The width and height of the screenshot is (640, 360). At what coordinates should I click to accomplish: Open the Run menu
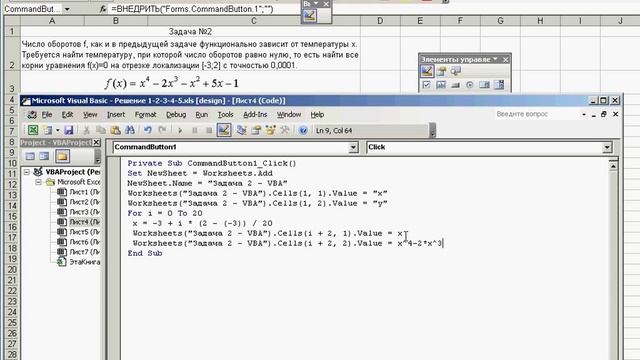click(x=202, y=115)
